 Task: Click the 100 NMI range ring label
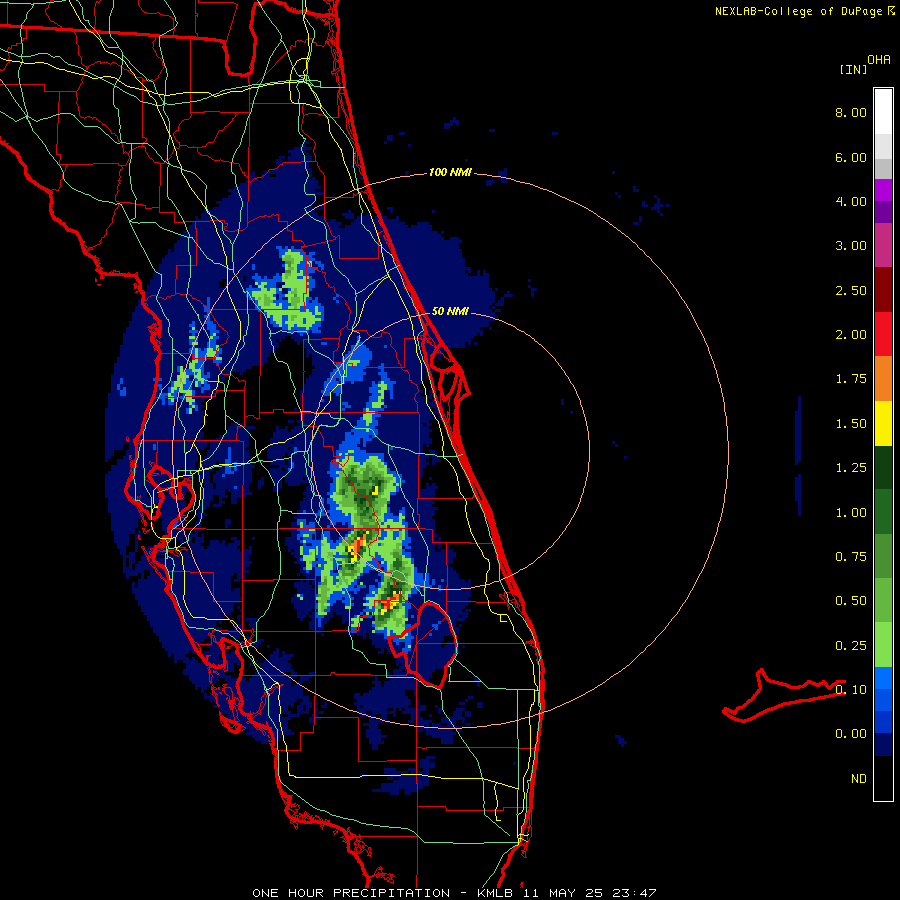click(450, 172)
